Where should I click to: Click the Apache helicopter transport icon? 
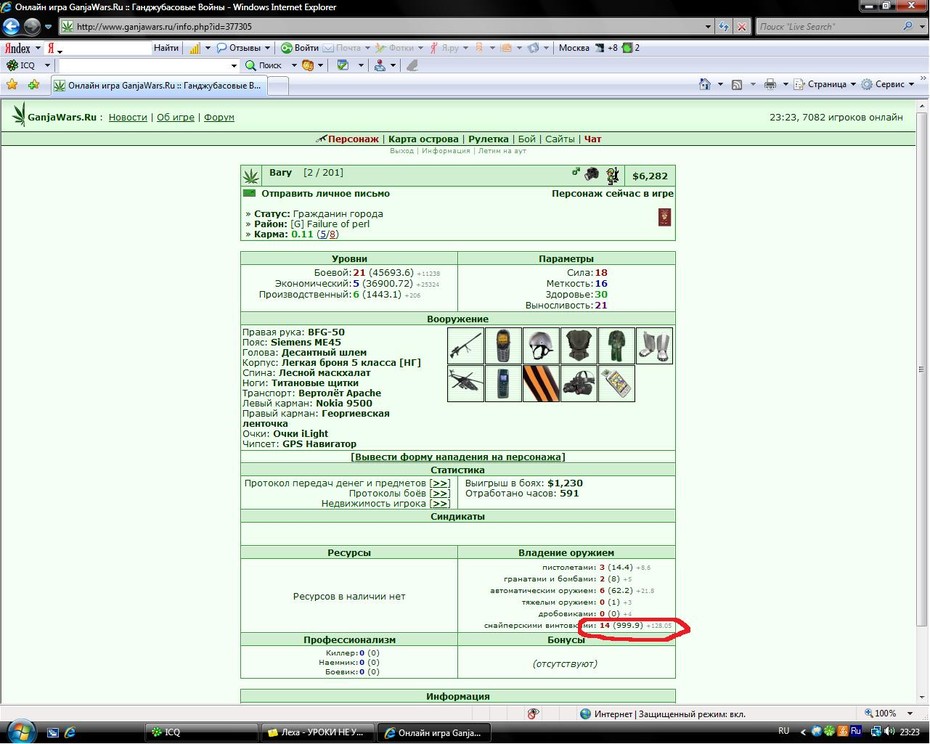(465, 383)
